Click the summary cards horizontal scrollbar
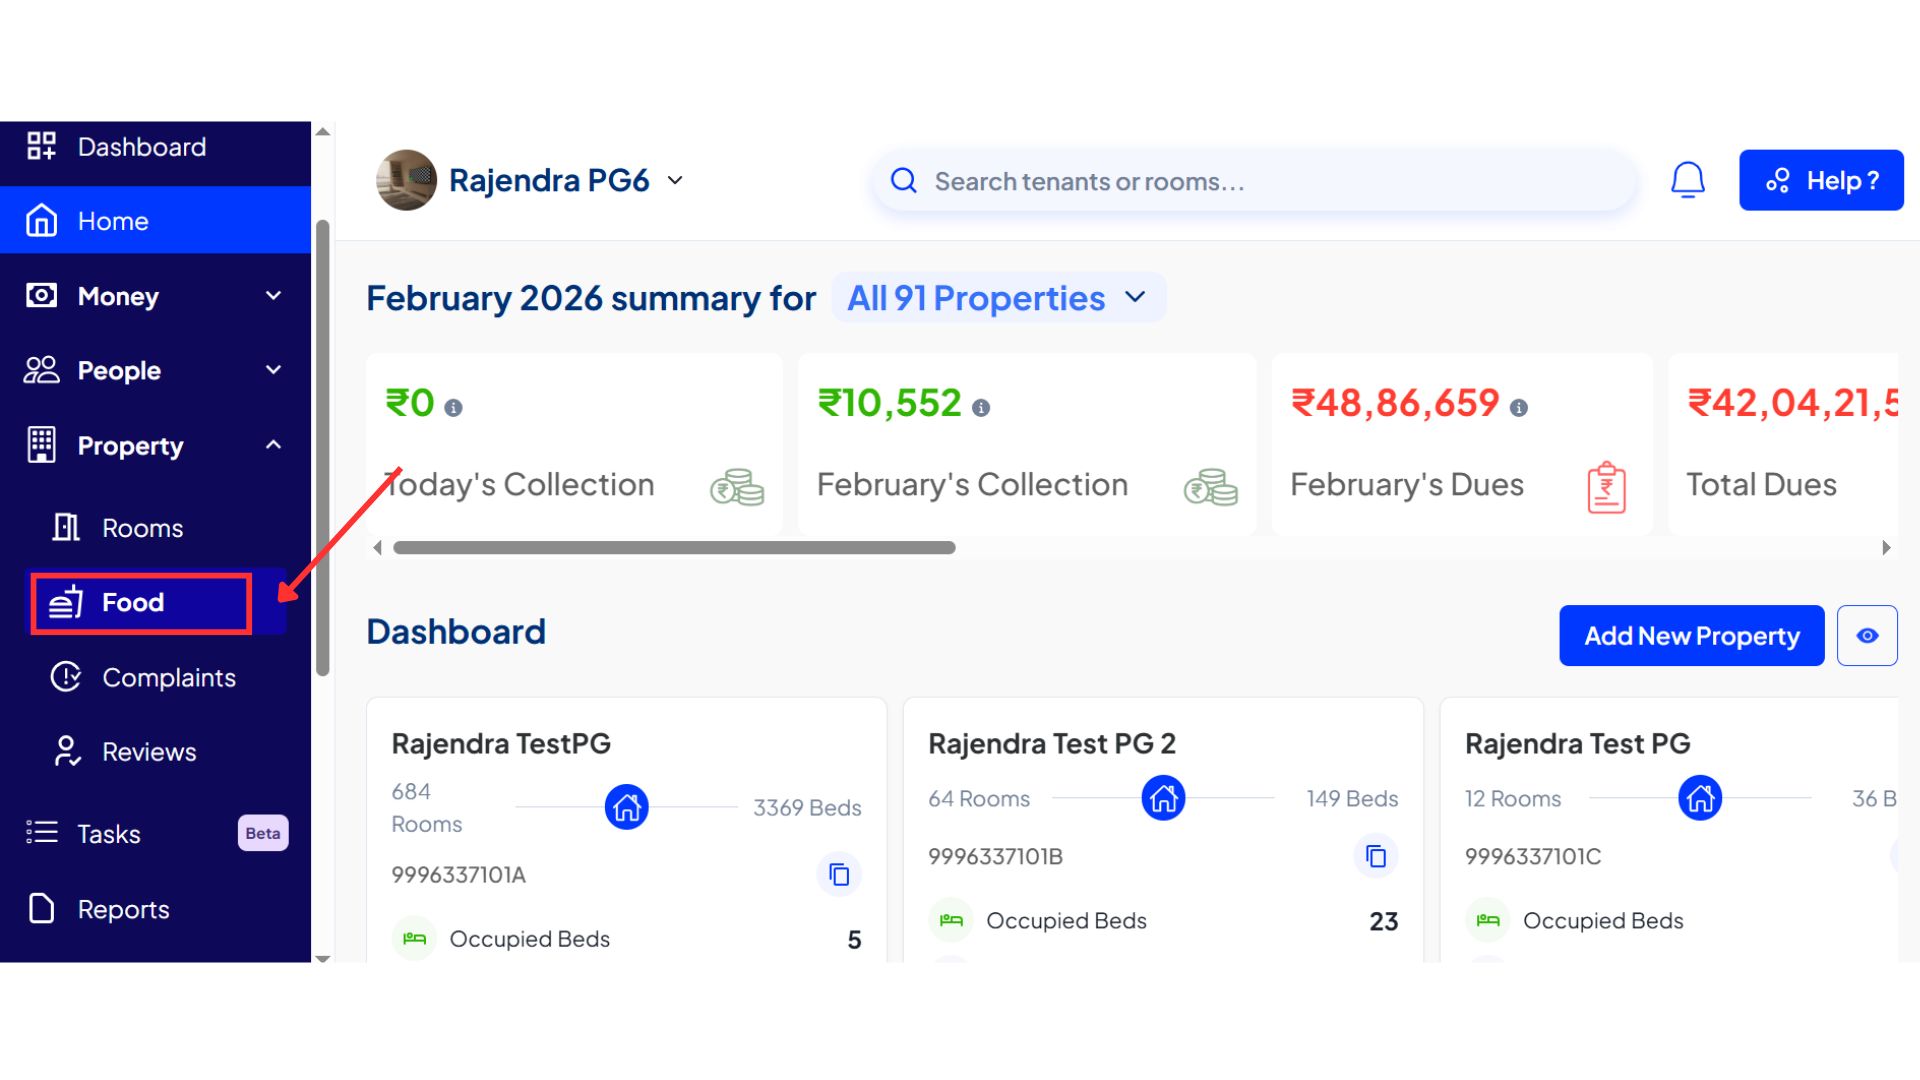The height and width of the screenshot is (1080, 1920). pyautogui.click(x=674, y=548)
